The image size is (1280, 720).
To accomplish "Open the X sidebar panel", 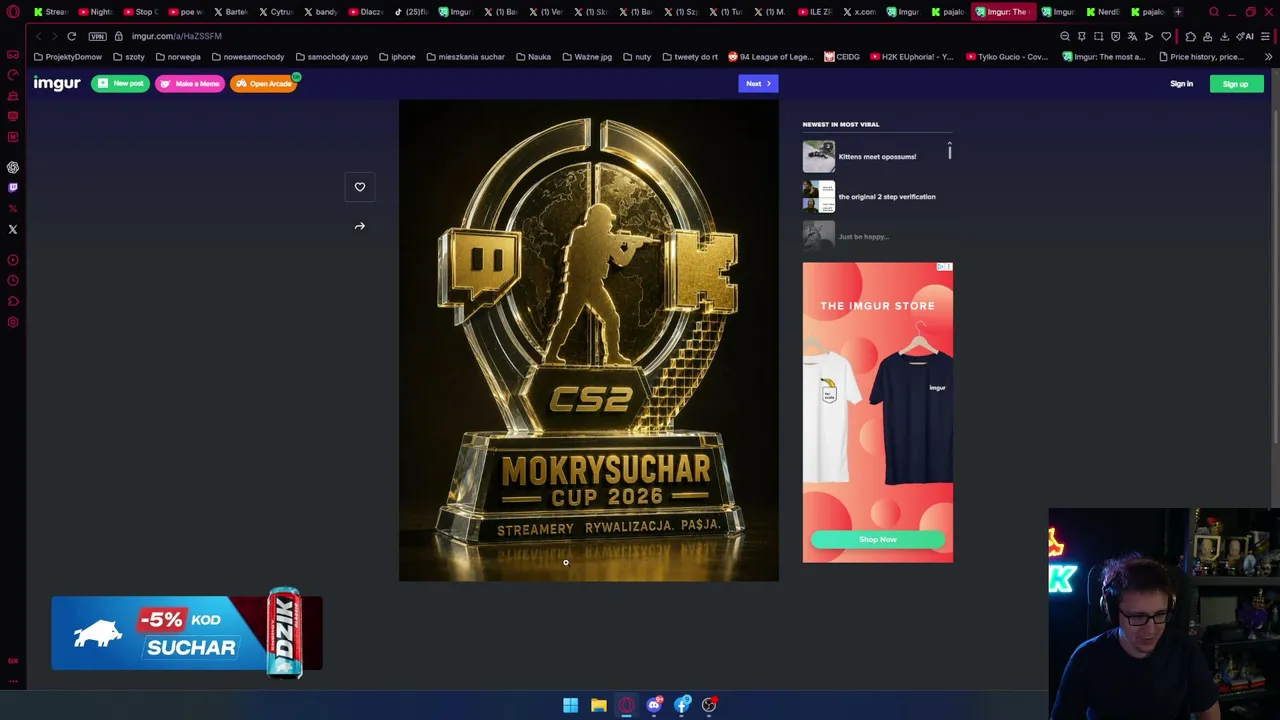I will tap(13, 229).
